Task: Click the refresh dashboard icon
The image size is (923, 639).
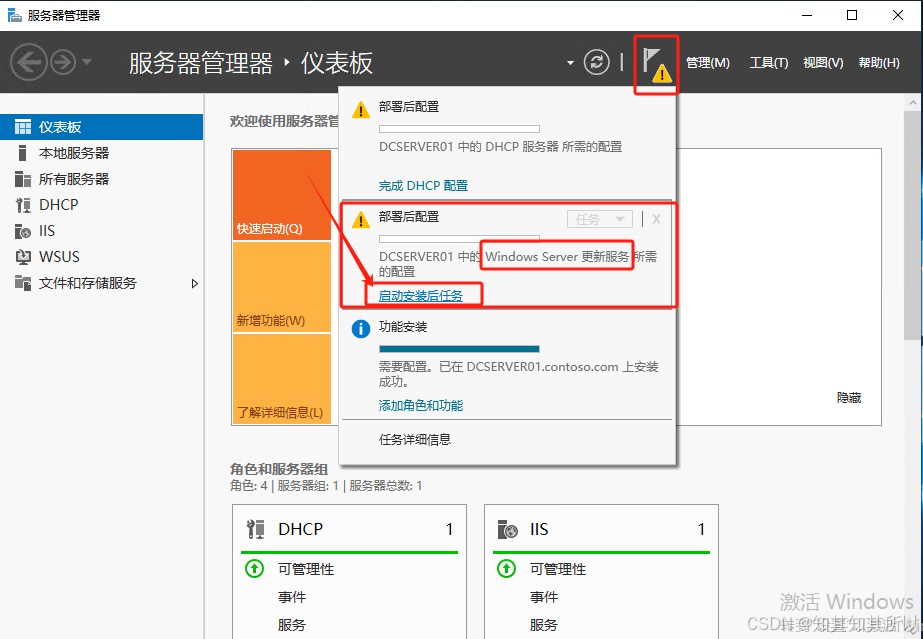Action: pos(596,62)
